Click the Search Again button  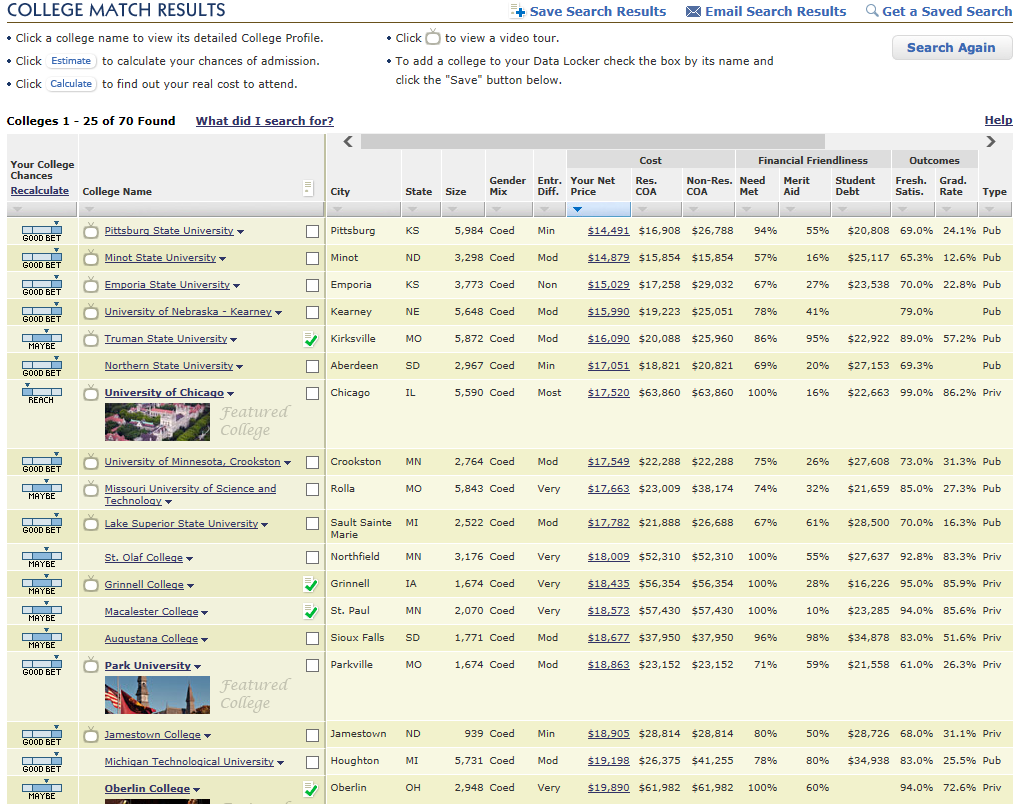coord(951,48)
